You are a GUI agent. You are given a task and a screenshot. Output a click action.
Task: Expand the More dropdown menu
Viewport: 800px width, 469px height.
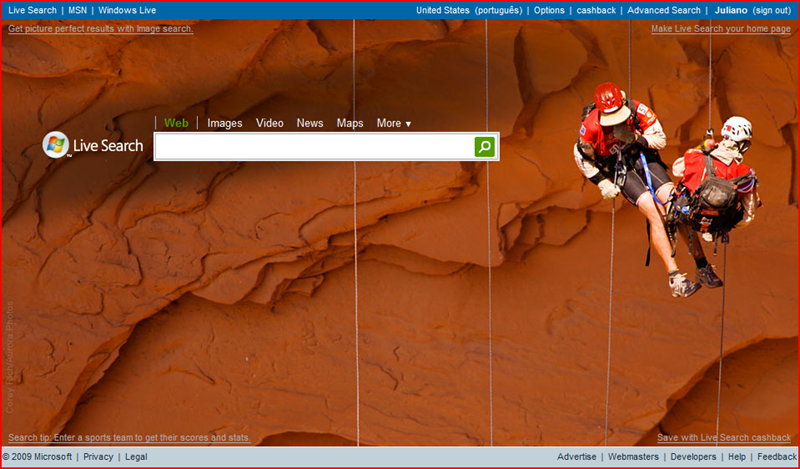coord(394,123)
